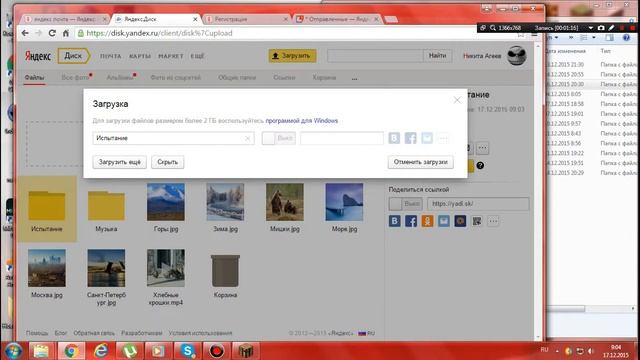
Task: Open the Корзина trash bin icon
Action: [x=225, y=271]
